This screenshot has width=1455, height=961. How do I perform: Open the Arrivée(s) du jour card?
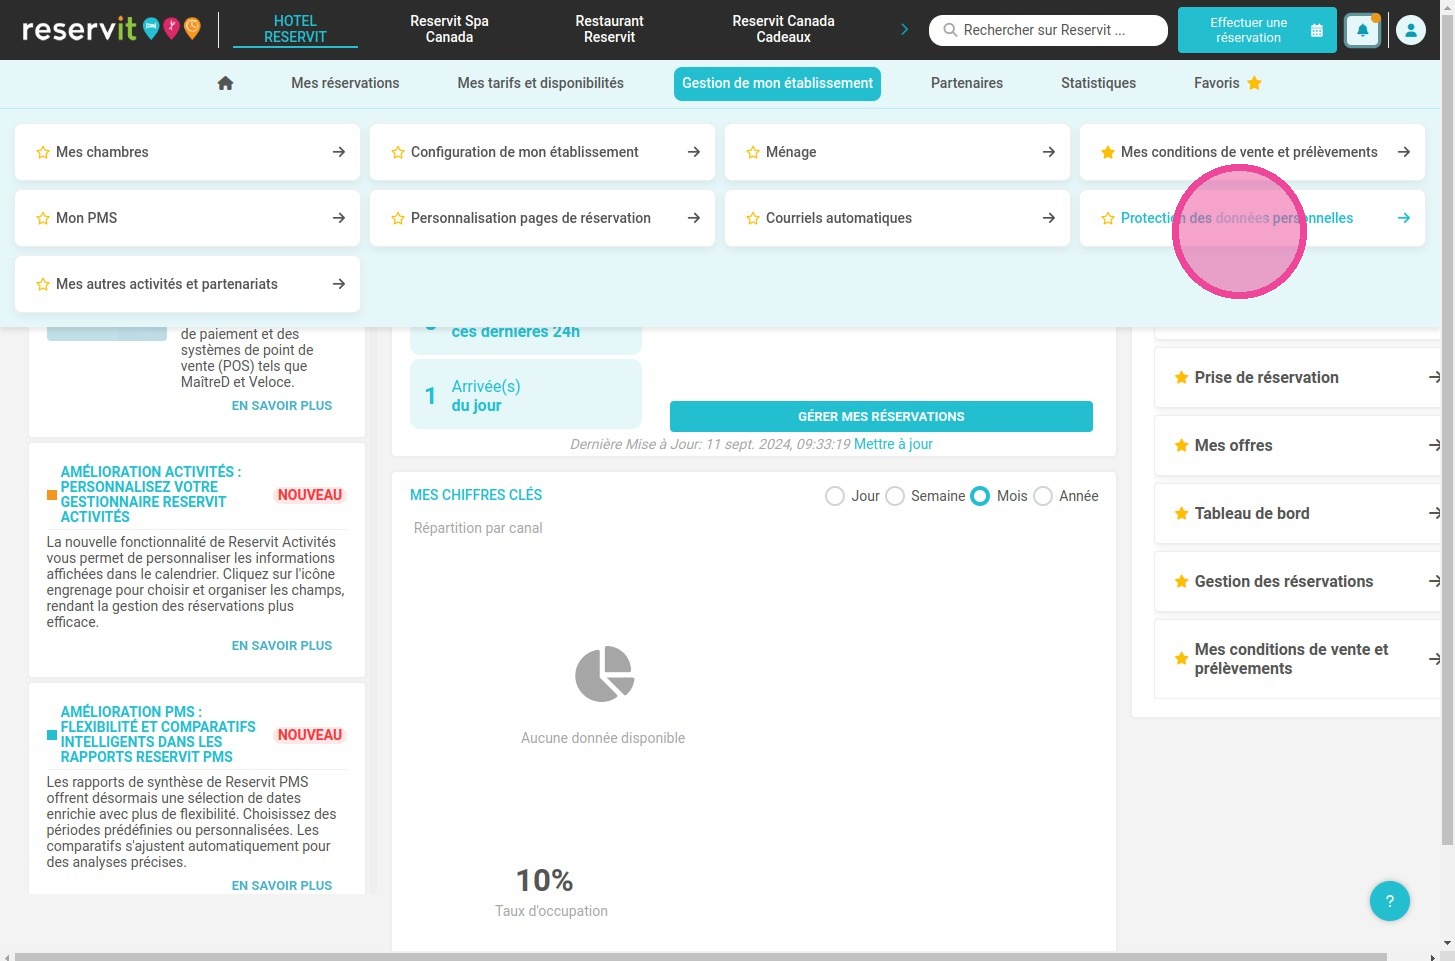pos(526,395)
